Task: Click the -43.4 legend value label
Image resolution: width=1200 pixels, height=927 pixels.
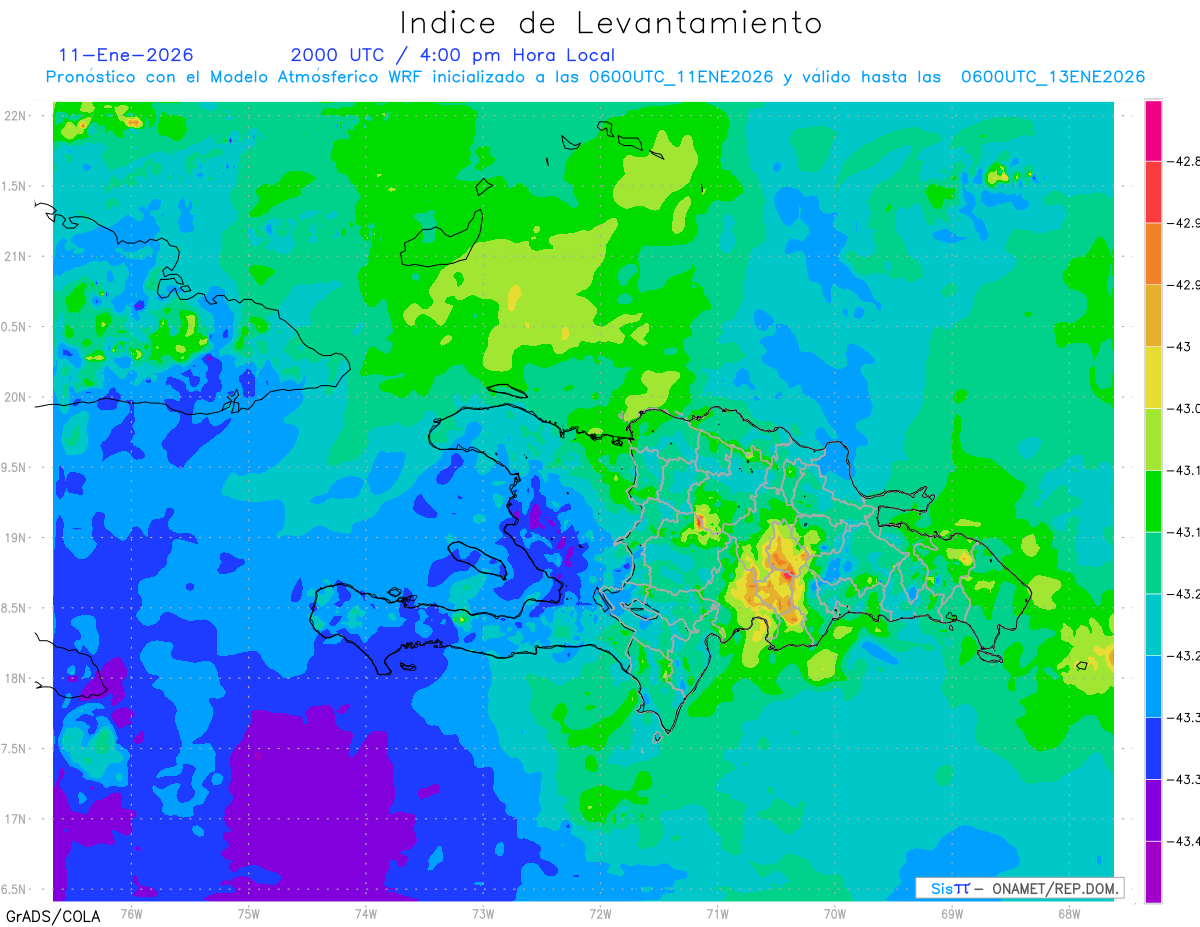Action: (1185, 841)
